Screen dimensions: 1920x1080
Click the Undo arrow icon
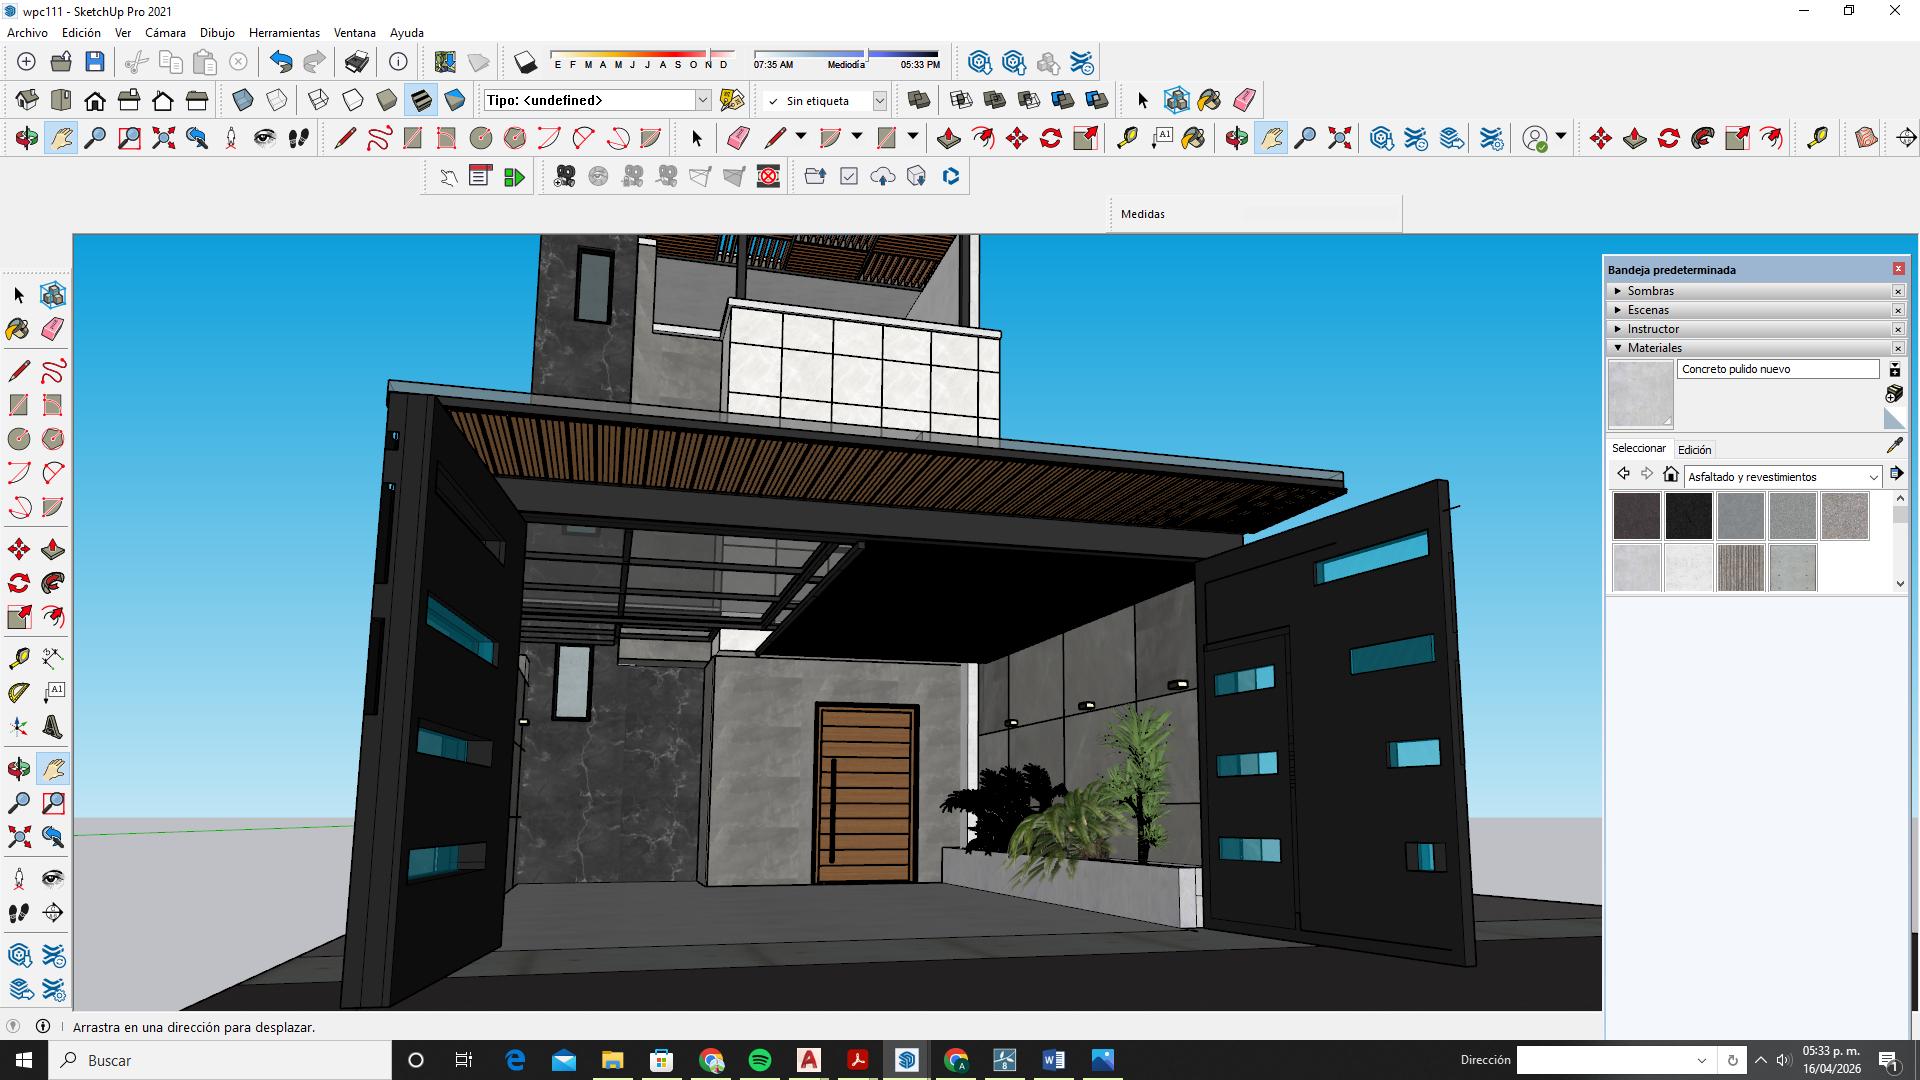tap(281, 62)
